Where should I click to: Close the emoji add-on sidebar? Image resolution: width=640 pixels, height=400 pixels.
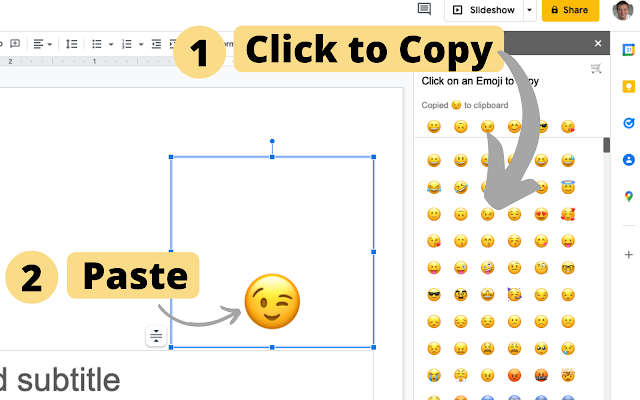(x=598, y=43)
